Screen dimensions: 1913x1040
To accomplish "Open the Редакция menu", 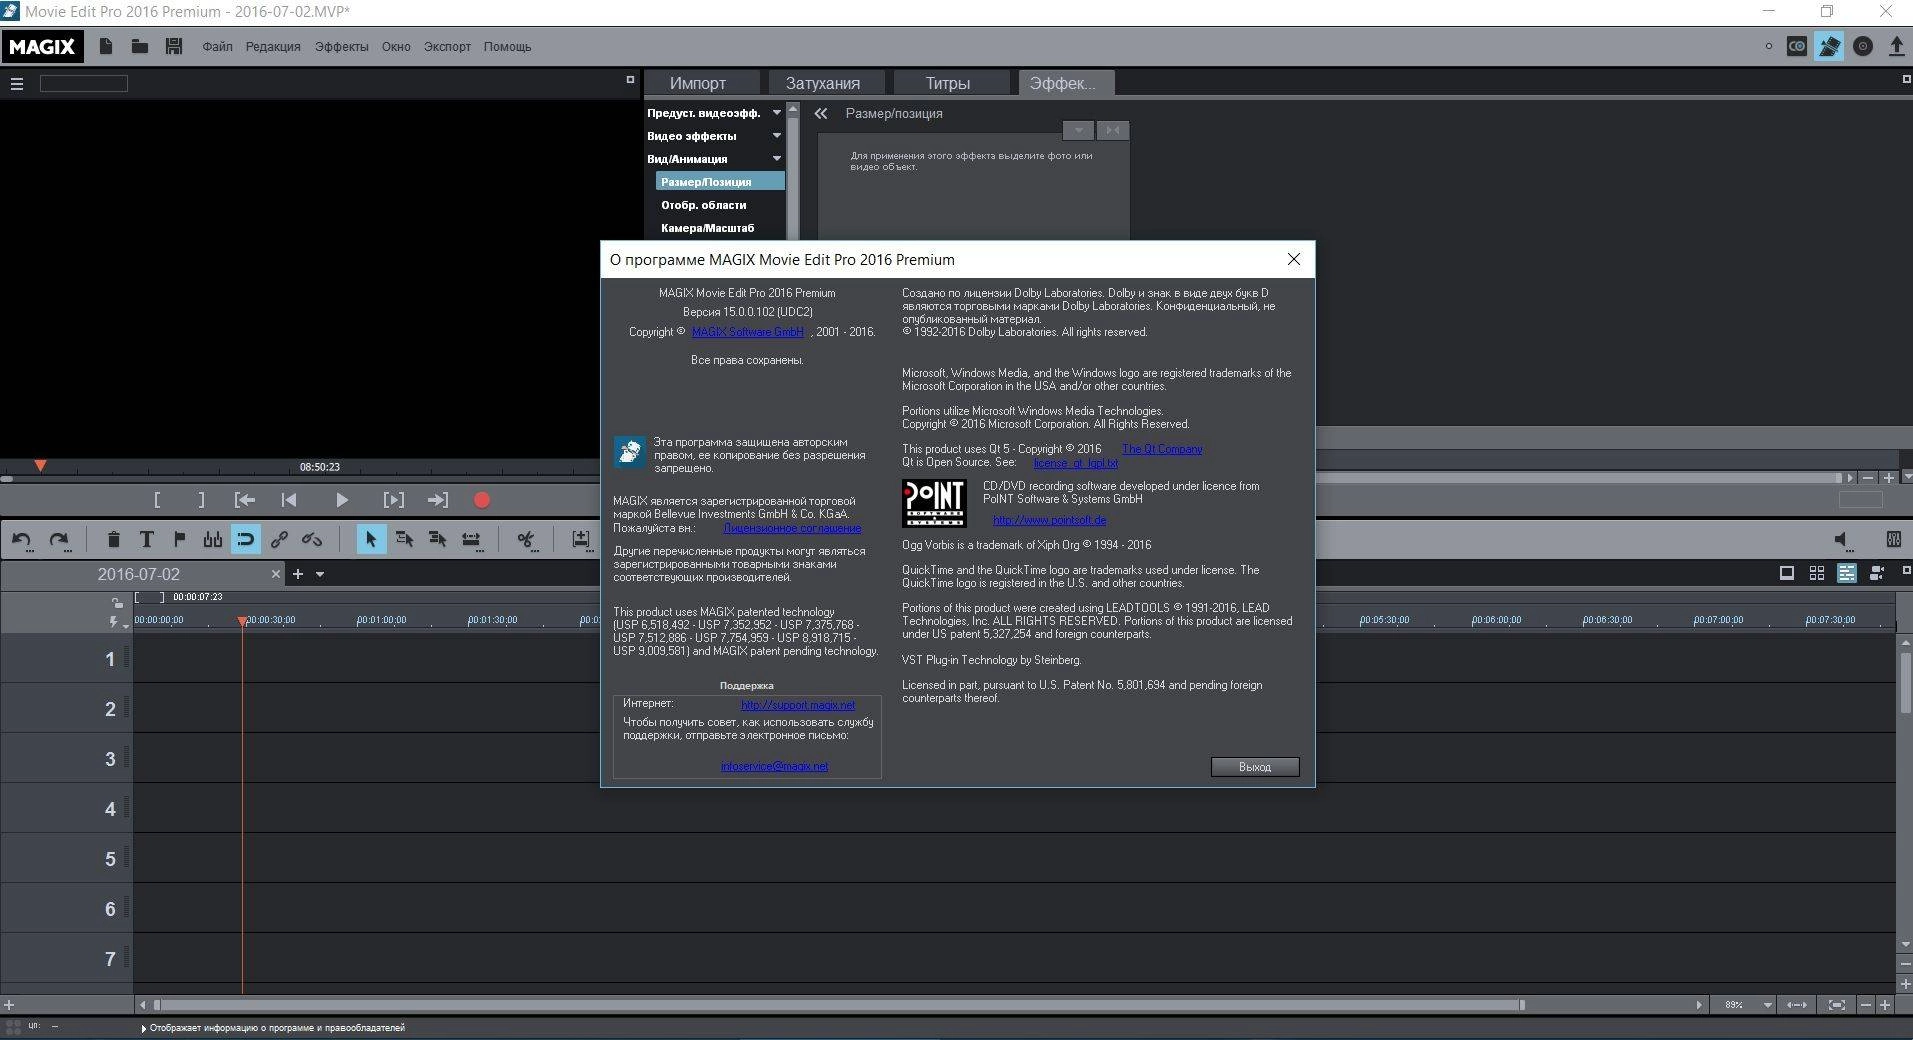I will click(273, 47).
